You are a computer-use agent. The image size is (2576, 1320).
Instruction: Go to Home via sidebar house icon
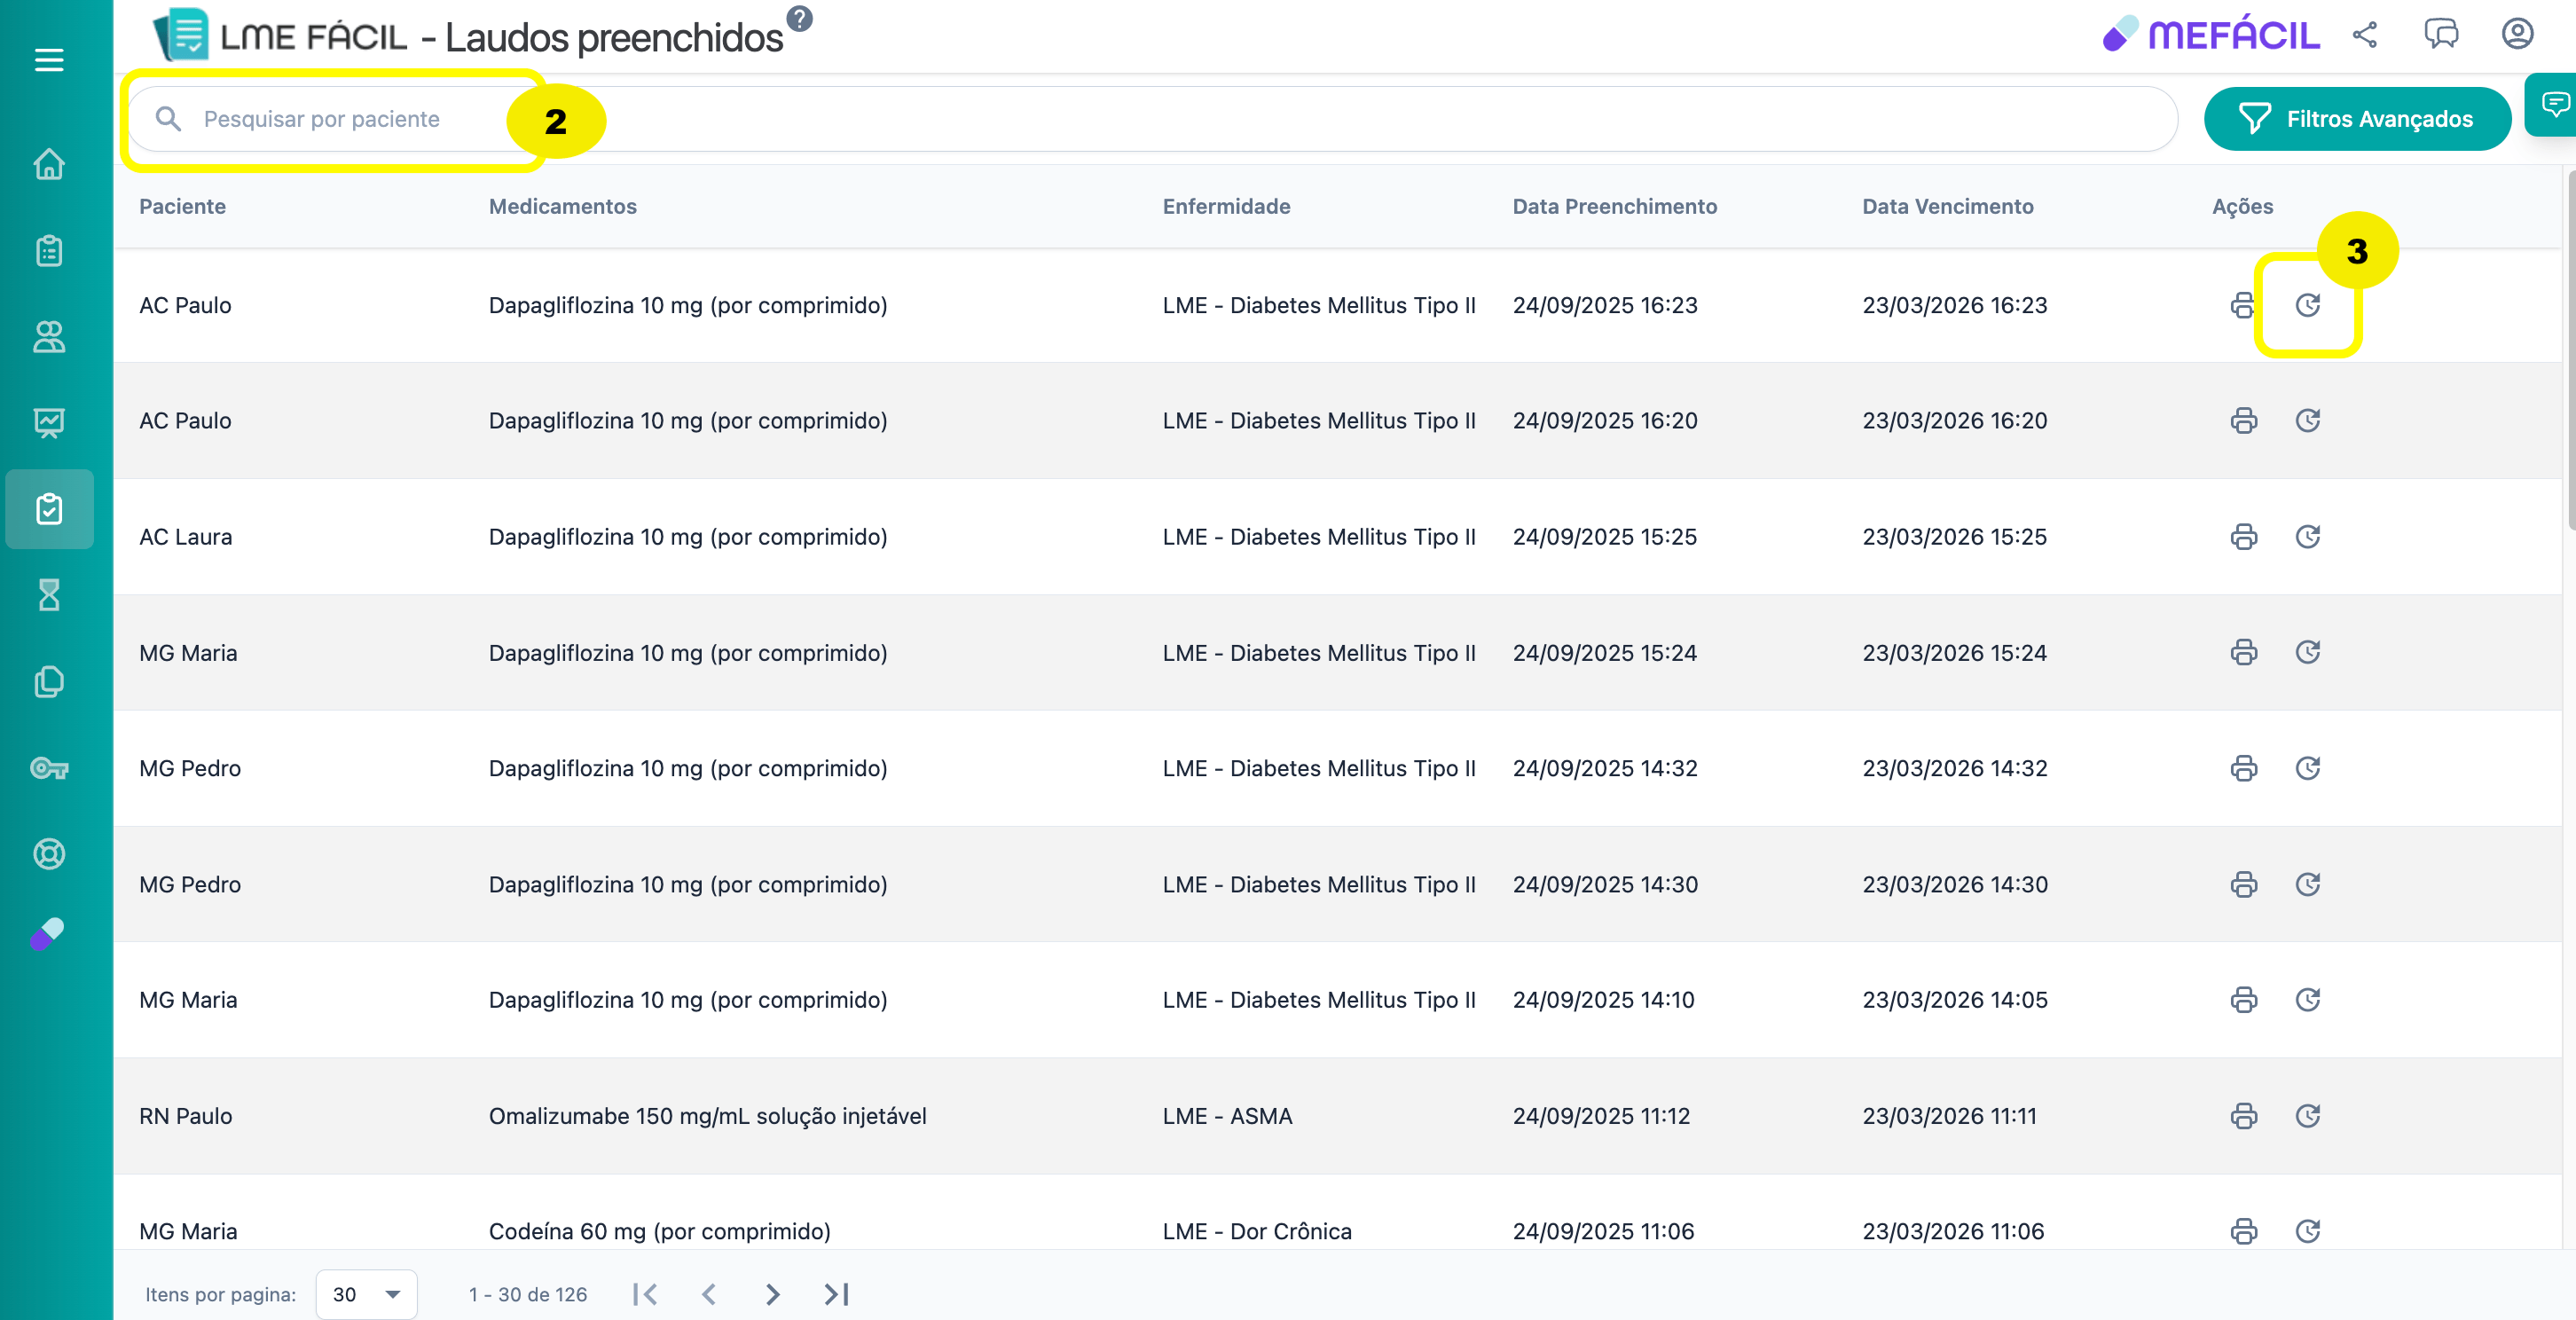click(49, 164)
